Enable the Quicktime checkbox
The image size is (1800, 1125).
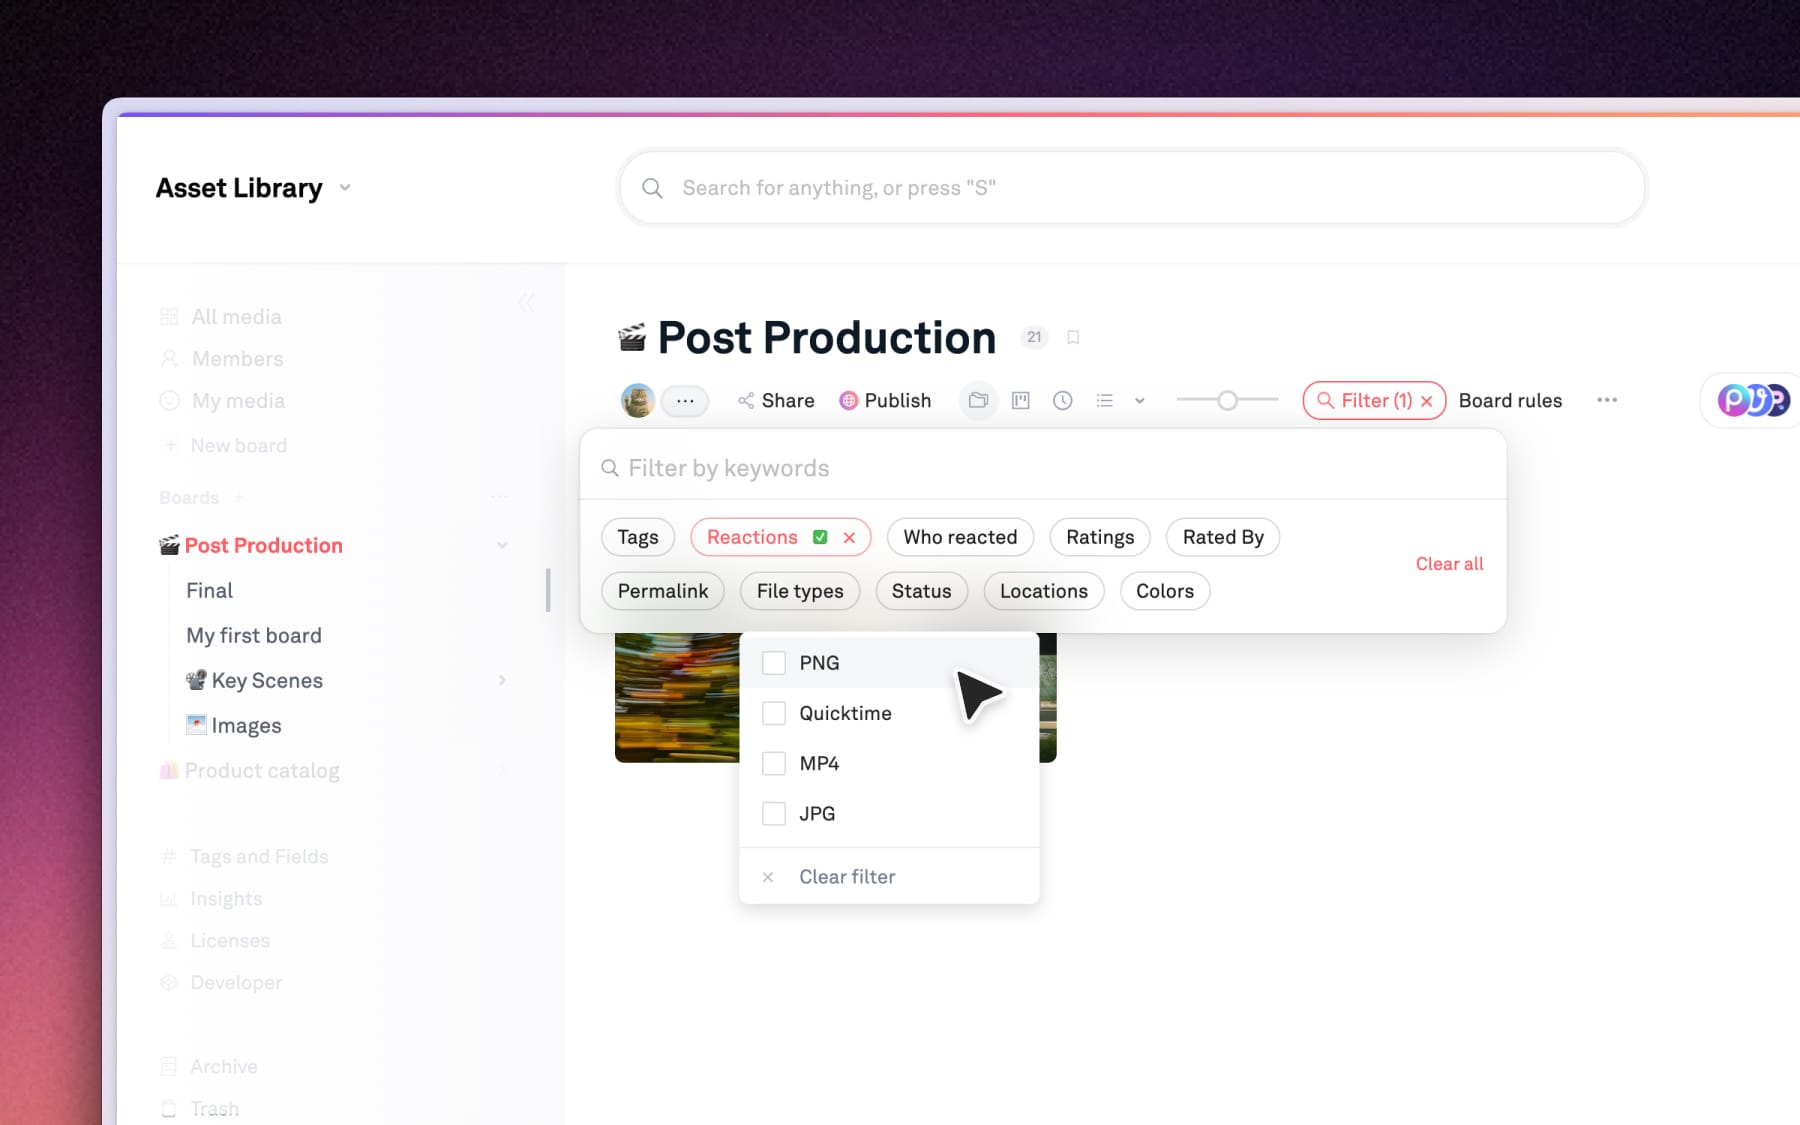pyautogui.click(x=773, y=713)
